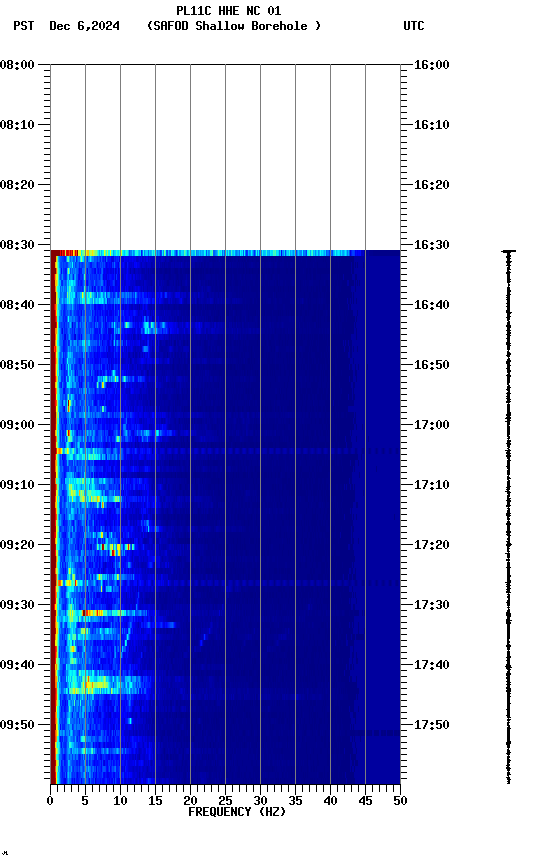
Task: Click the UTC time label '16:50'
Action: 432,365
